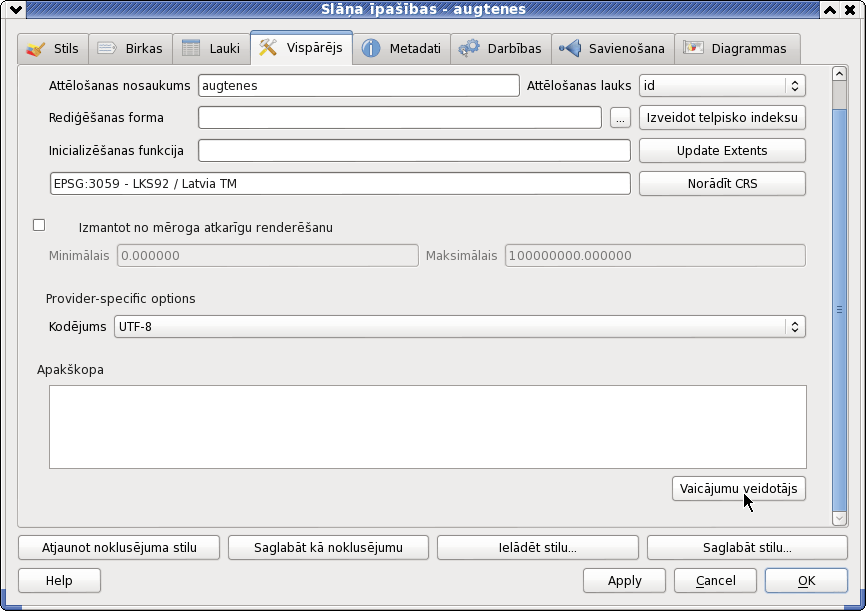Click the Saglabāt stilu... button
The height and width of the screenshot is (611, 866).
point(747,547)
